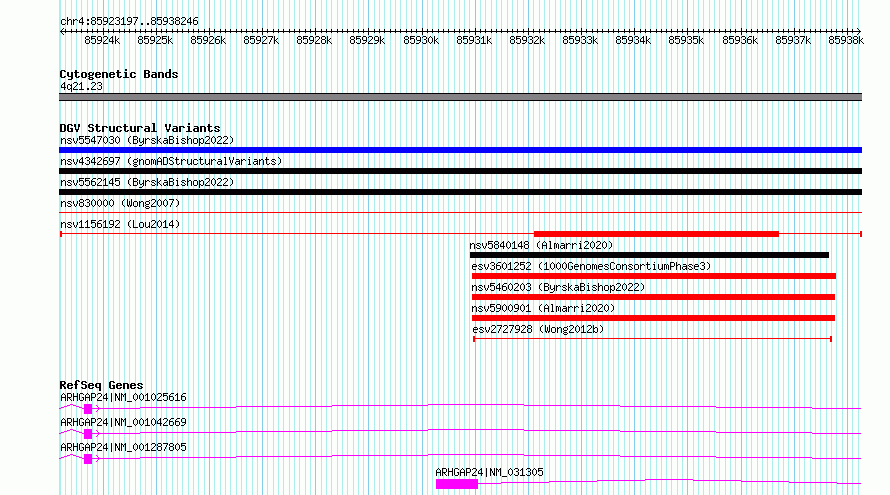Select the Cytogenetic Bands track heading

(119, 74)
